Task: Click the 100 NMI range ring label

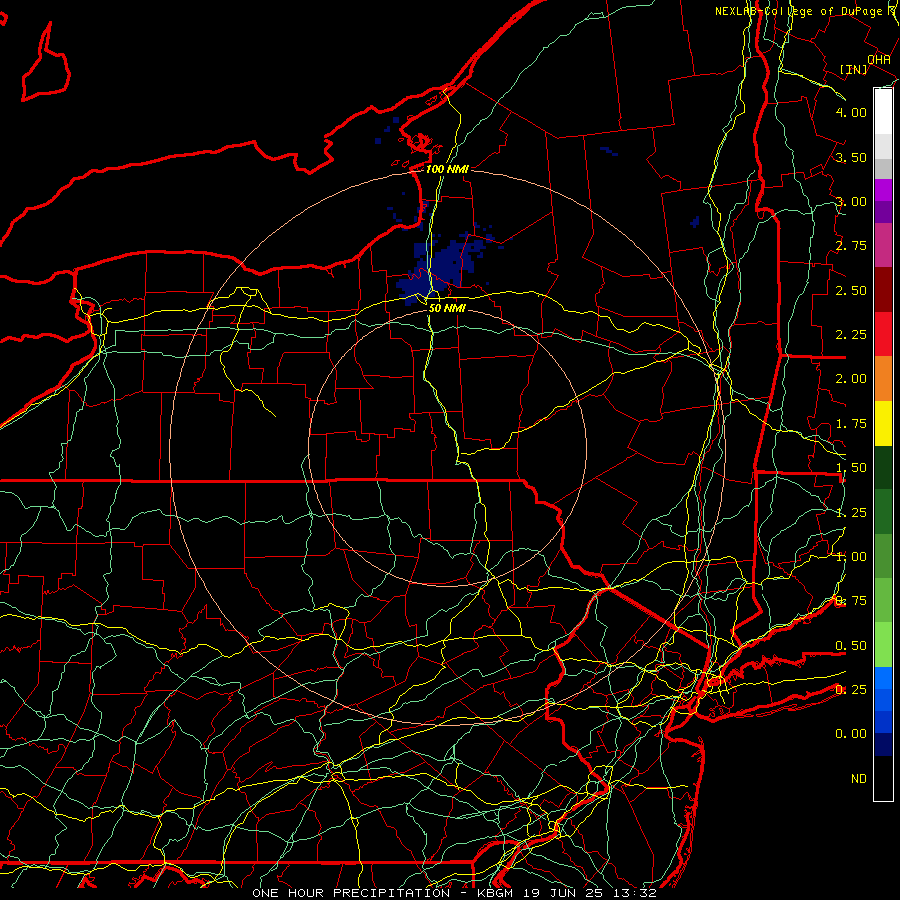Action: (447, 169)
